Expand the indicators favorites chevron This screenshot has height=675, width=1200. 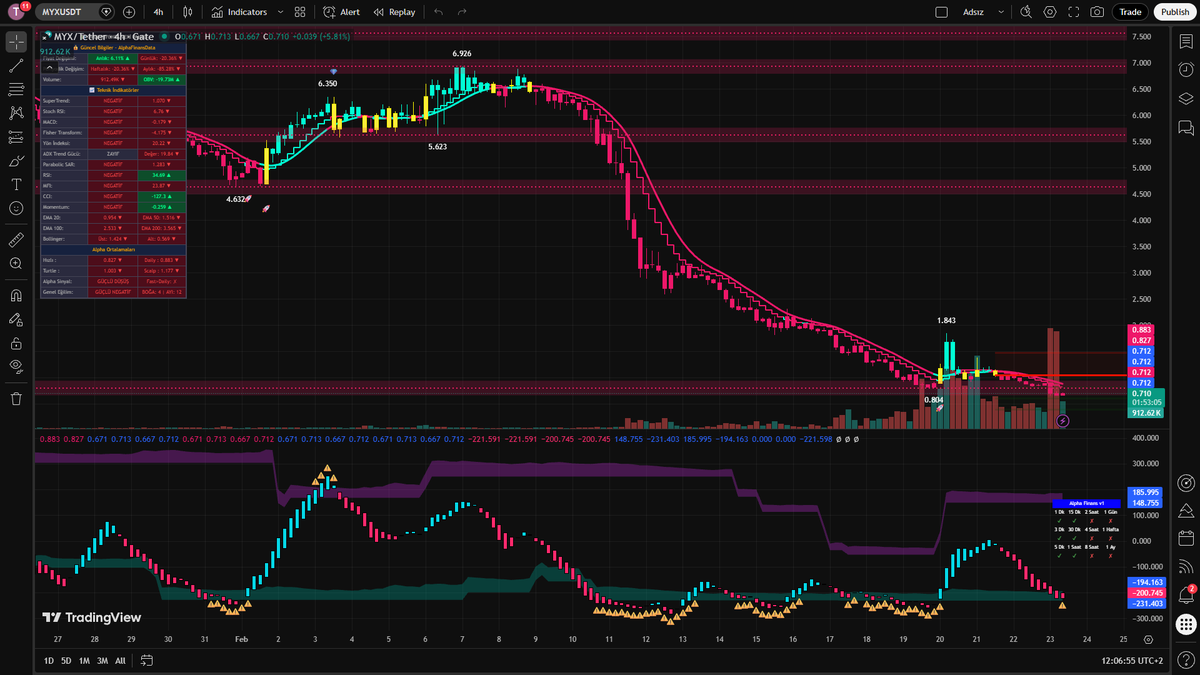[281, 12]
